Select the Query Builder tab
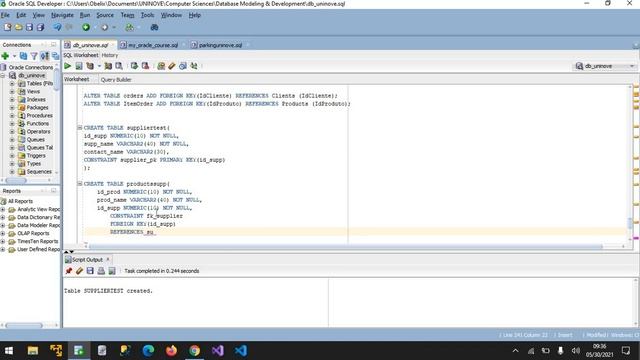Screen dimensions: 640x360 [116, 80]
